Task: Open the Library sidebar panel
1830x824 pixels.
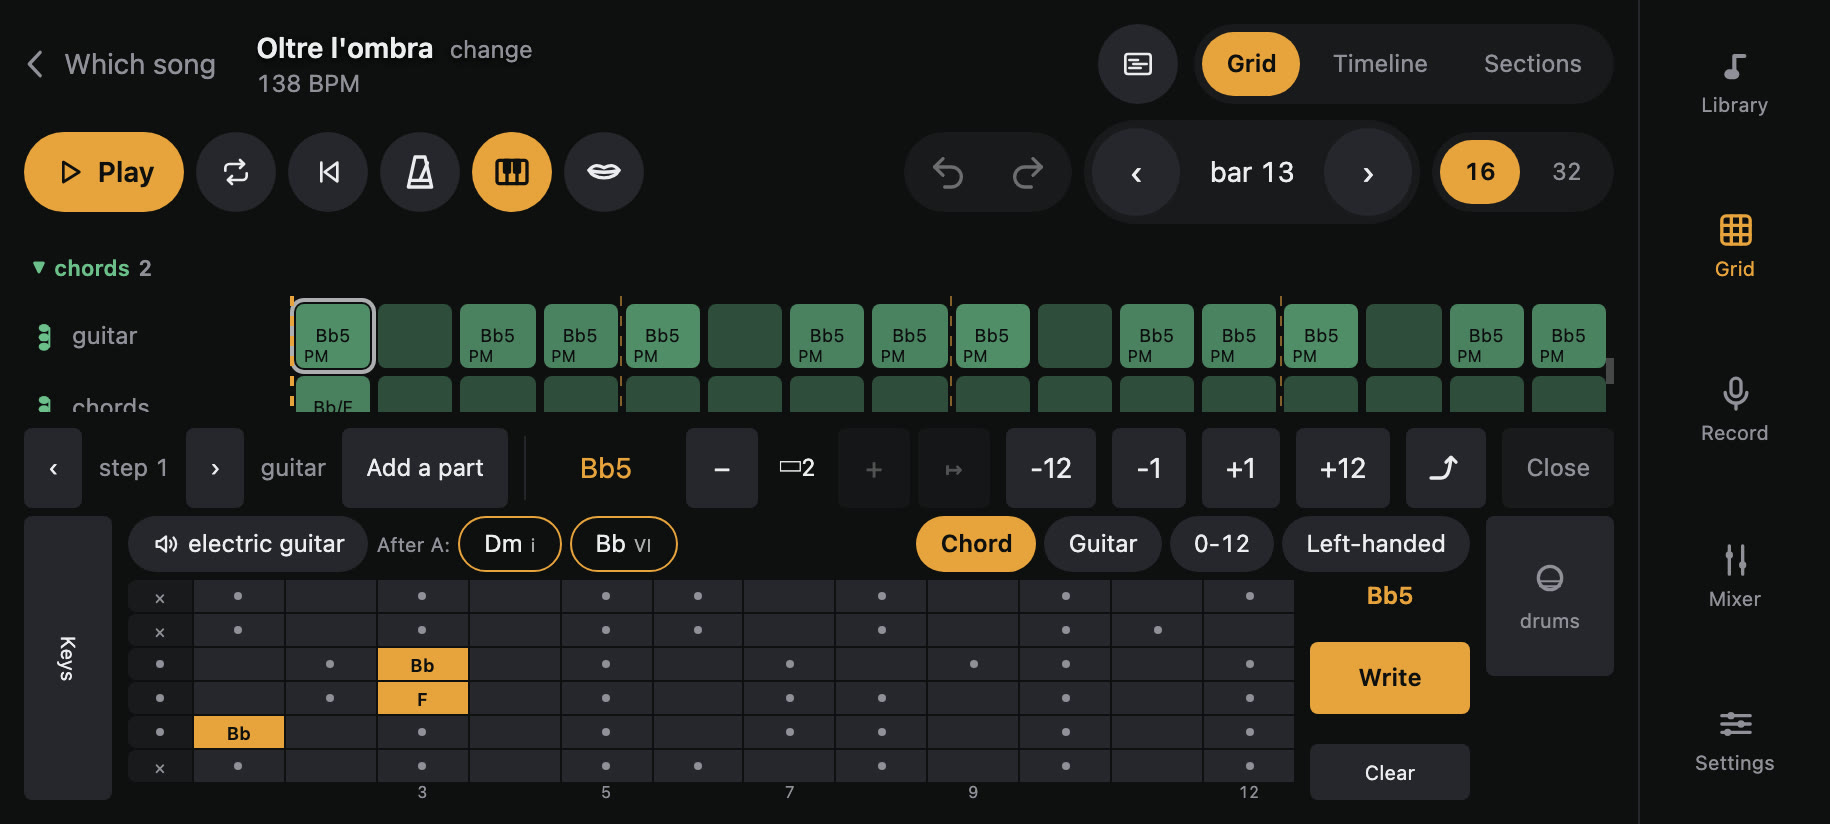Action: point(1735,84)
